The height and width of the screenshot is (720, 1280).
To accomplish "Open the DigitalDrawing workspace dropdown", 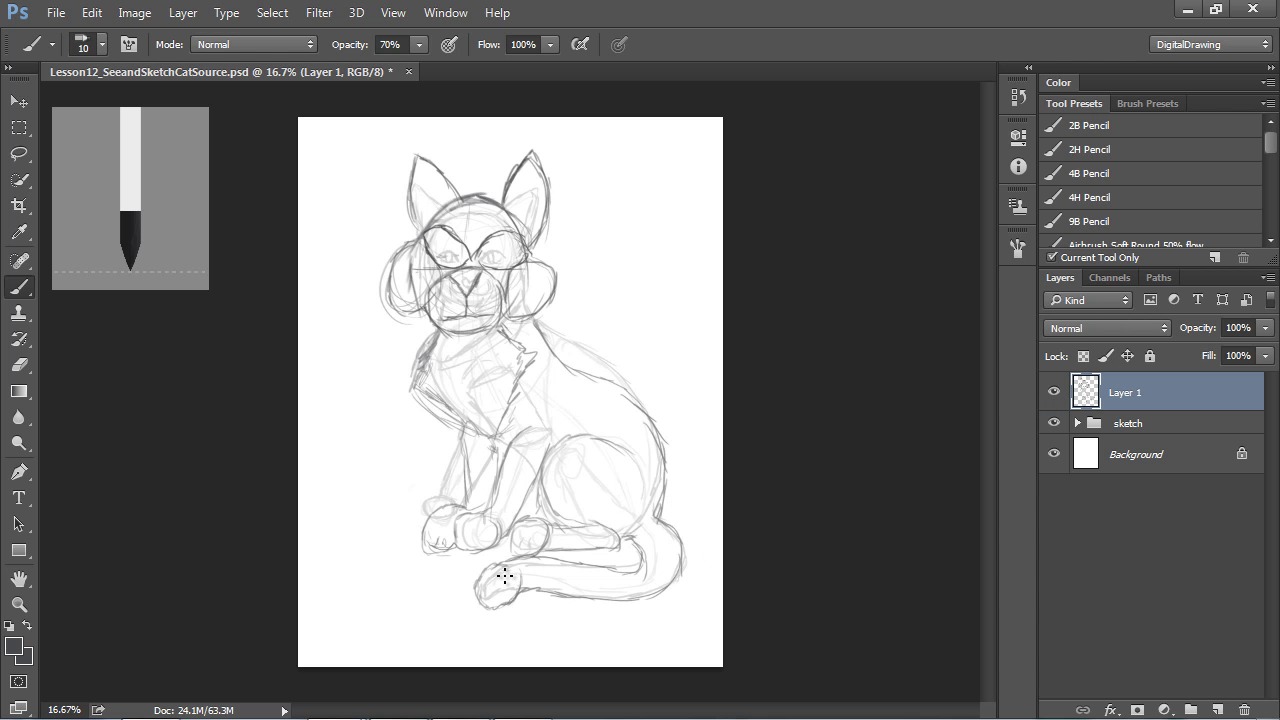I will point(1210,44).
